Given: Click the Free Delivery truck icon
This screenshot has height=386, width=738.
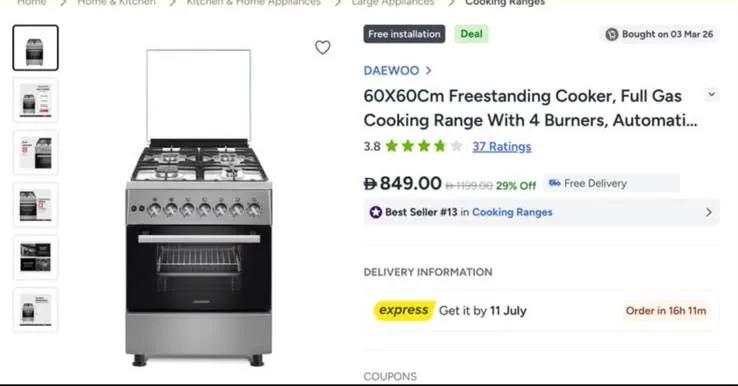Looking at the screenshot, I should 554,183.
